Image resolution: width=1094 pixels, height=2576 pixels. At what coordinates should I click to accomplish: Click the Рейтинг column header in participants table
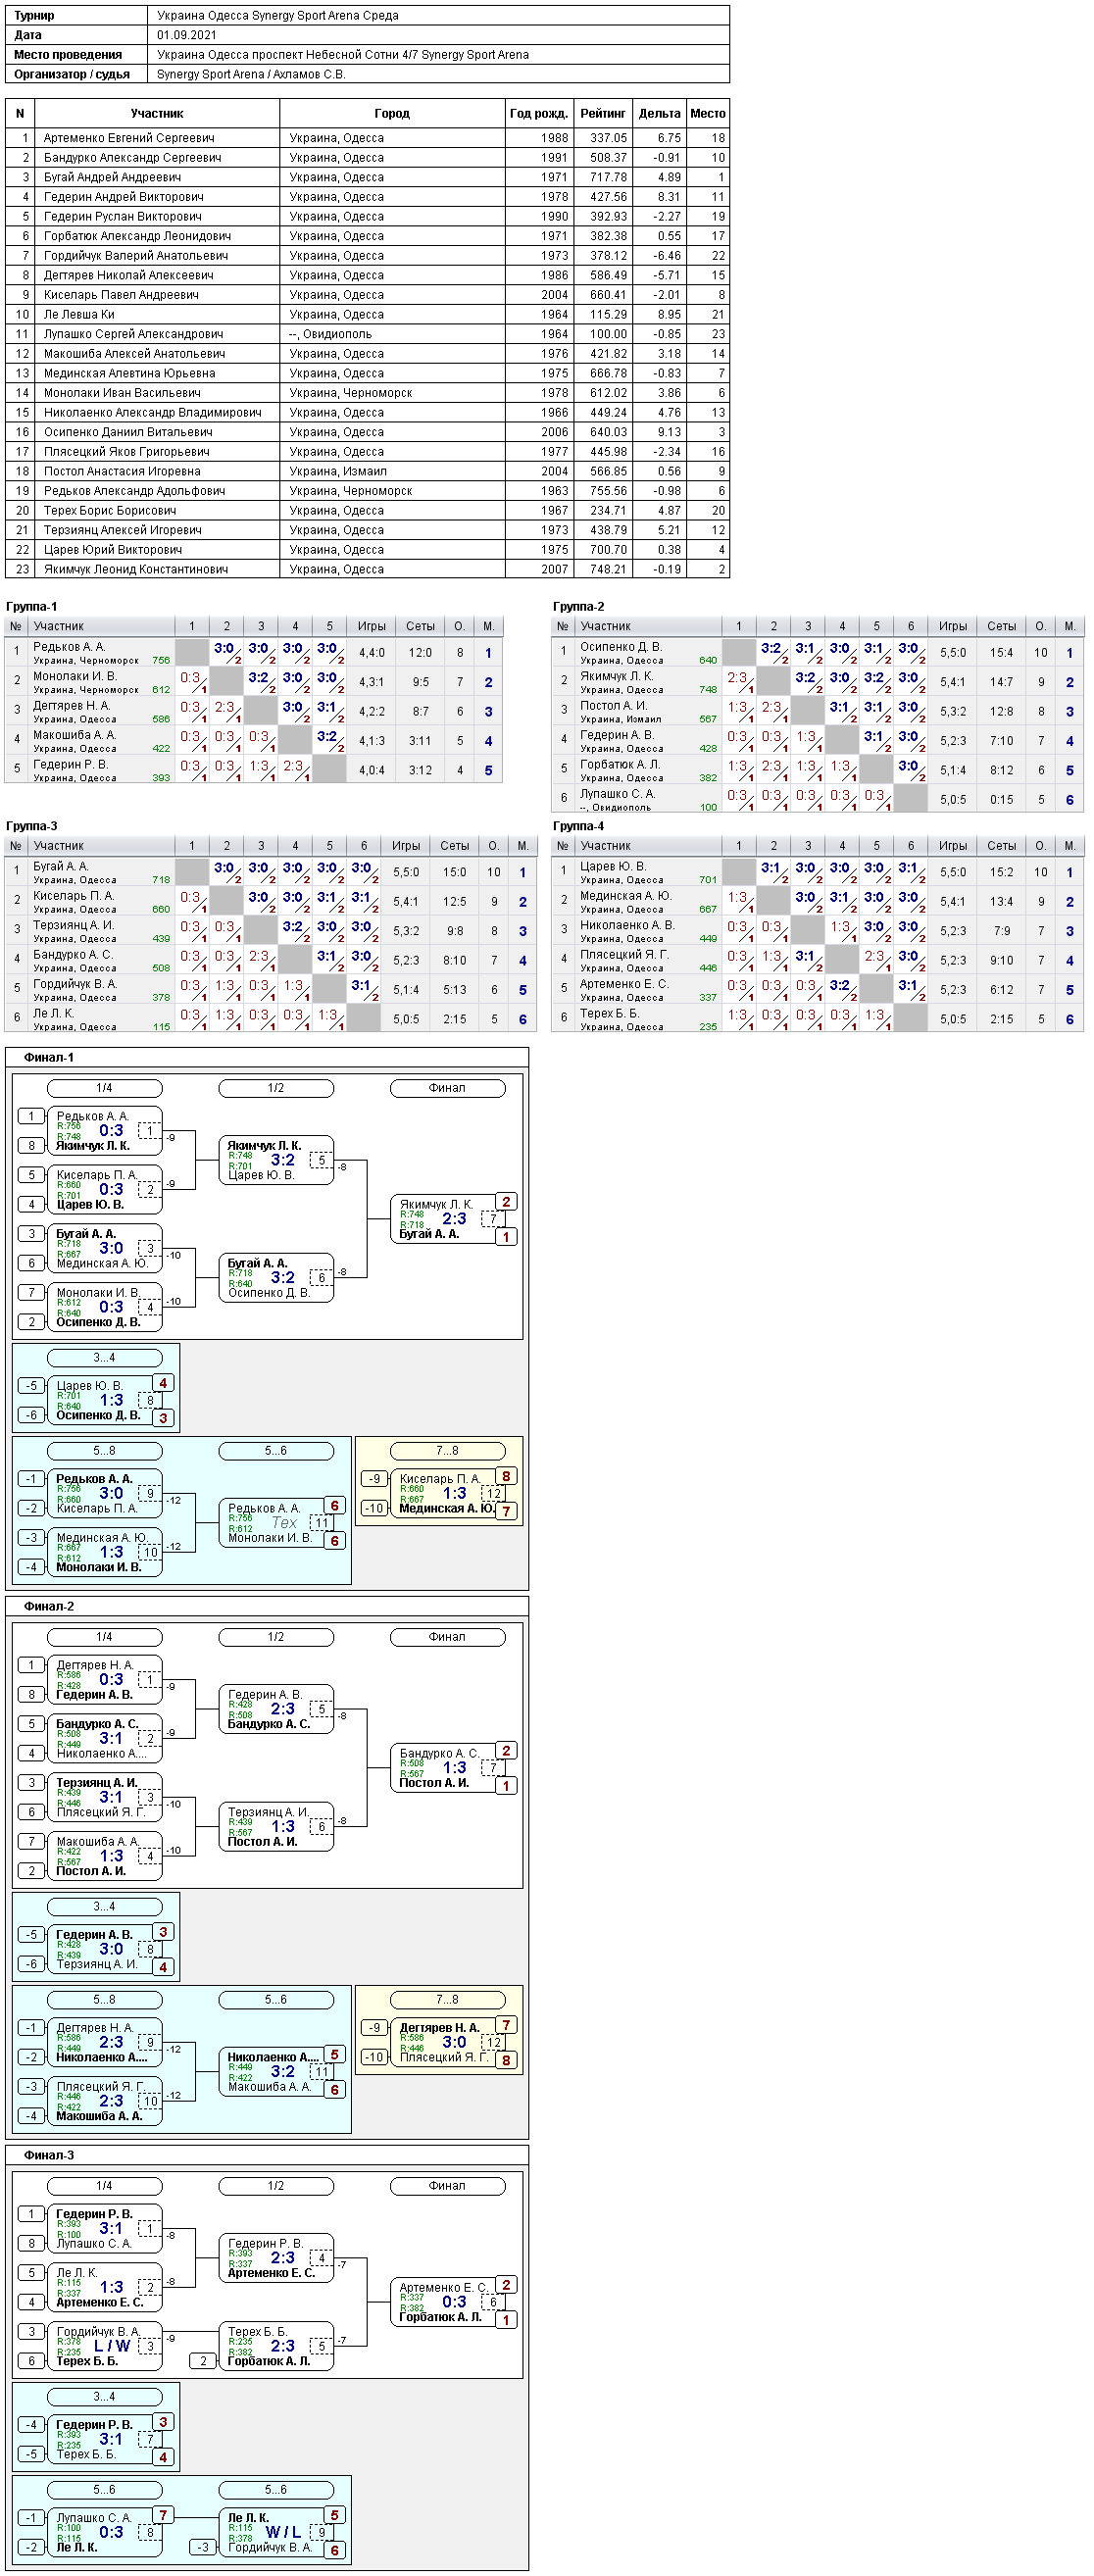pos(603,113)
